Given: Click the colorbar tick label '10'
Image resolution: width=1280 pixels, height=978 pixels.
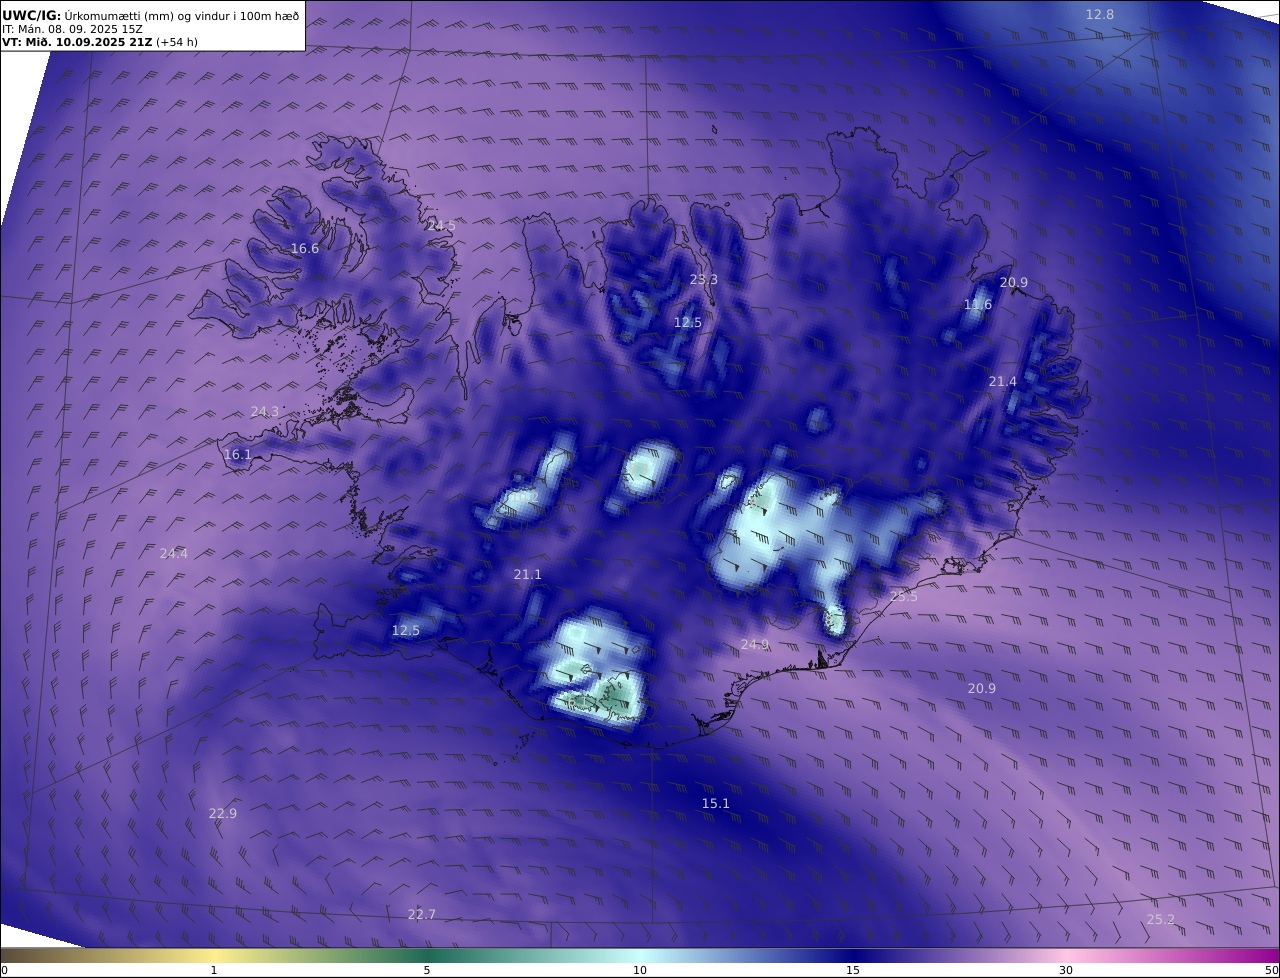Looking at the screenshot, I should 640,970.
